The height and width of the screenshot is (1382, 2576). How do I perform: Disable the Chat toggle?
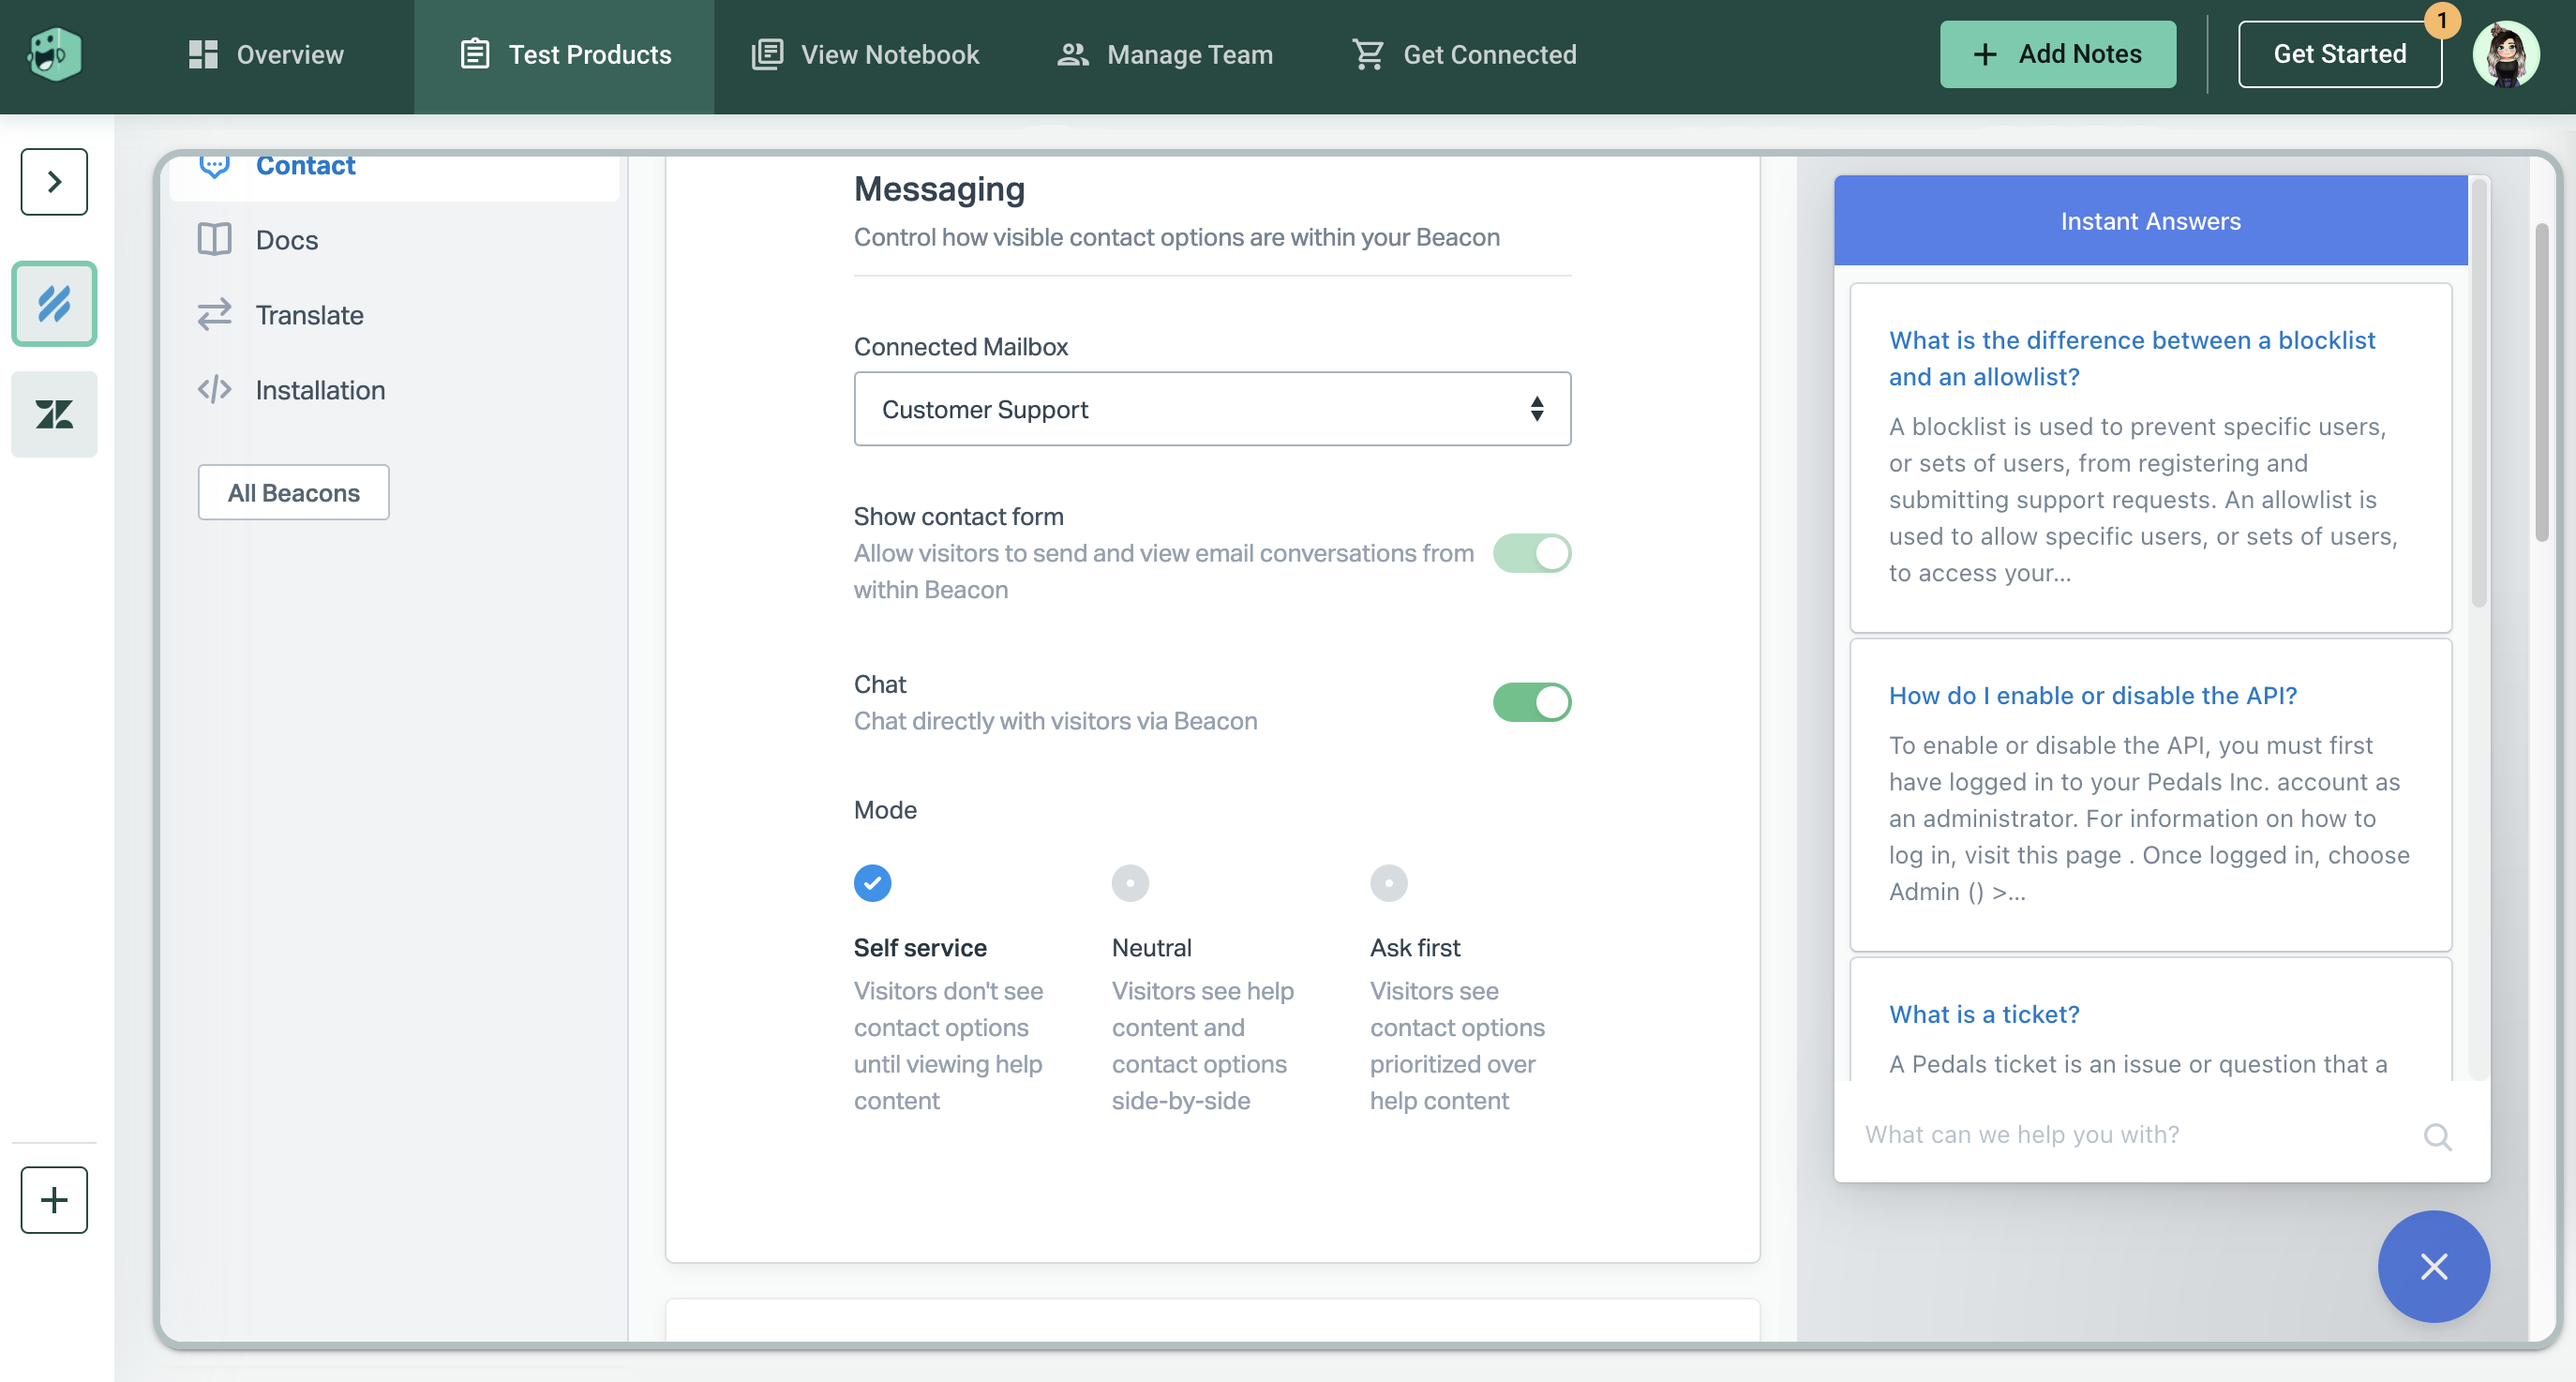point(1531,702)
